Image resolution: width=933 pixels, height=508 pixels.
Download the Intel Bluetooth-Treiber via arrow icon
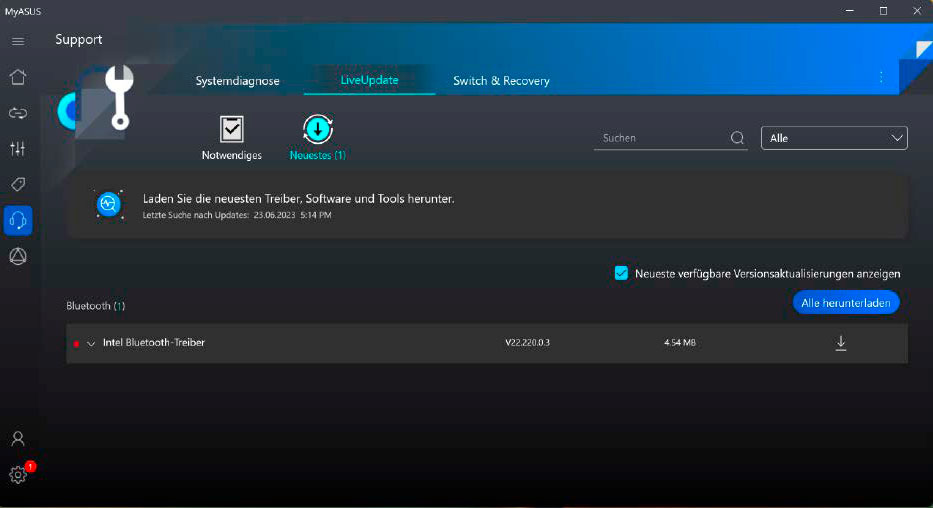coord(841,343)
